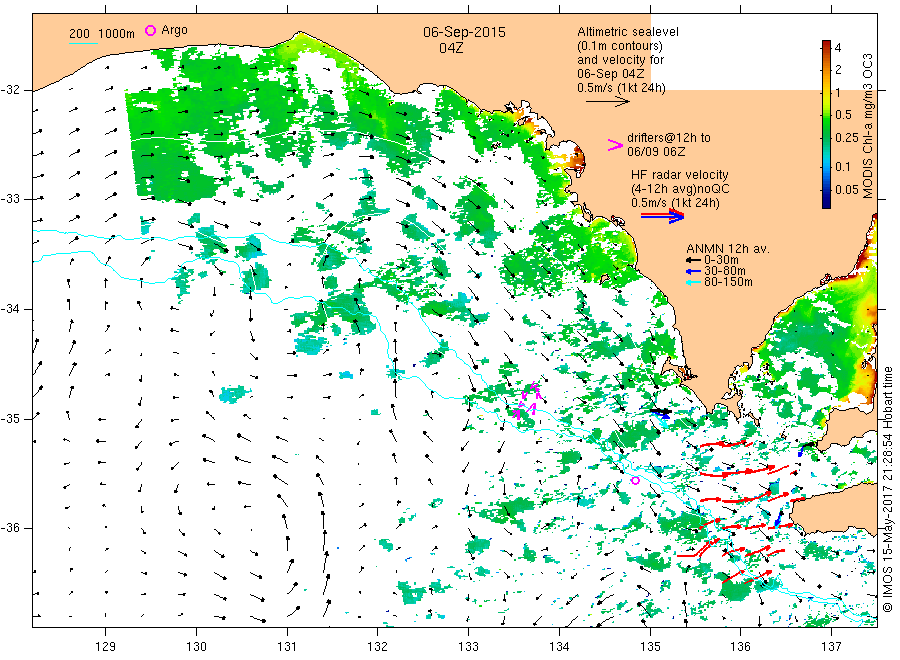Click the longitude axis label "137"
The width and height of the screenshot is (900, 660).
coord(831,647)
